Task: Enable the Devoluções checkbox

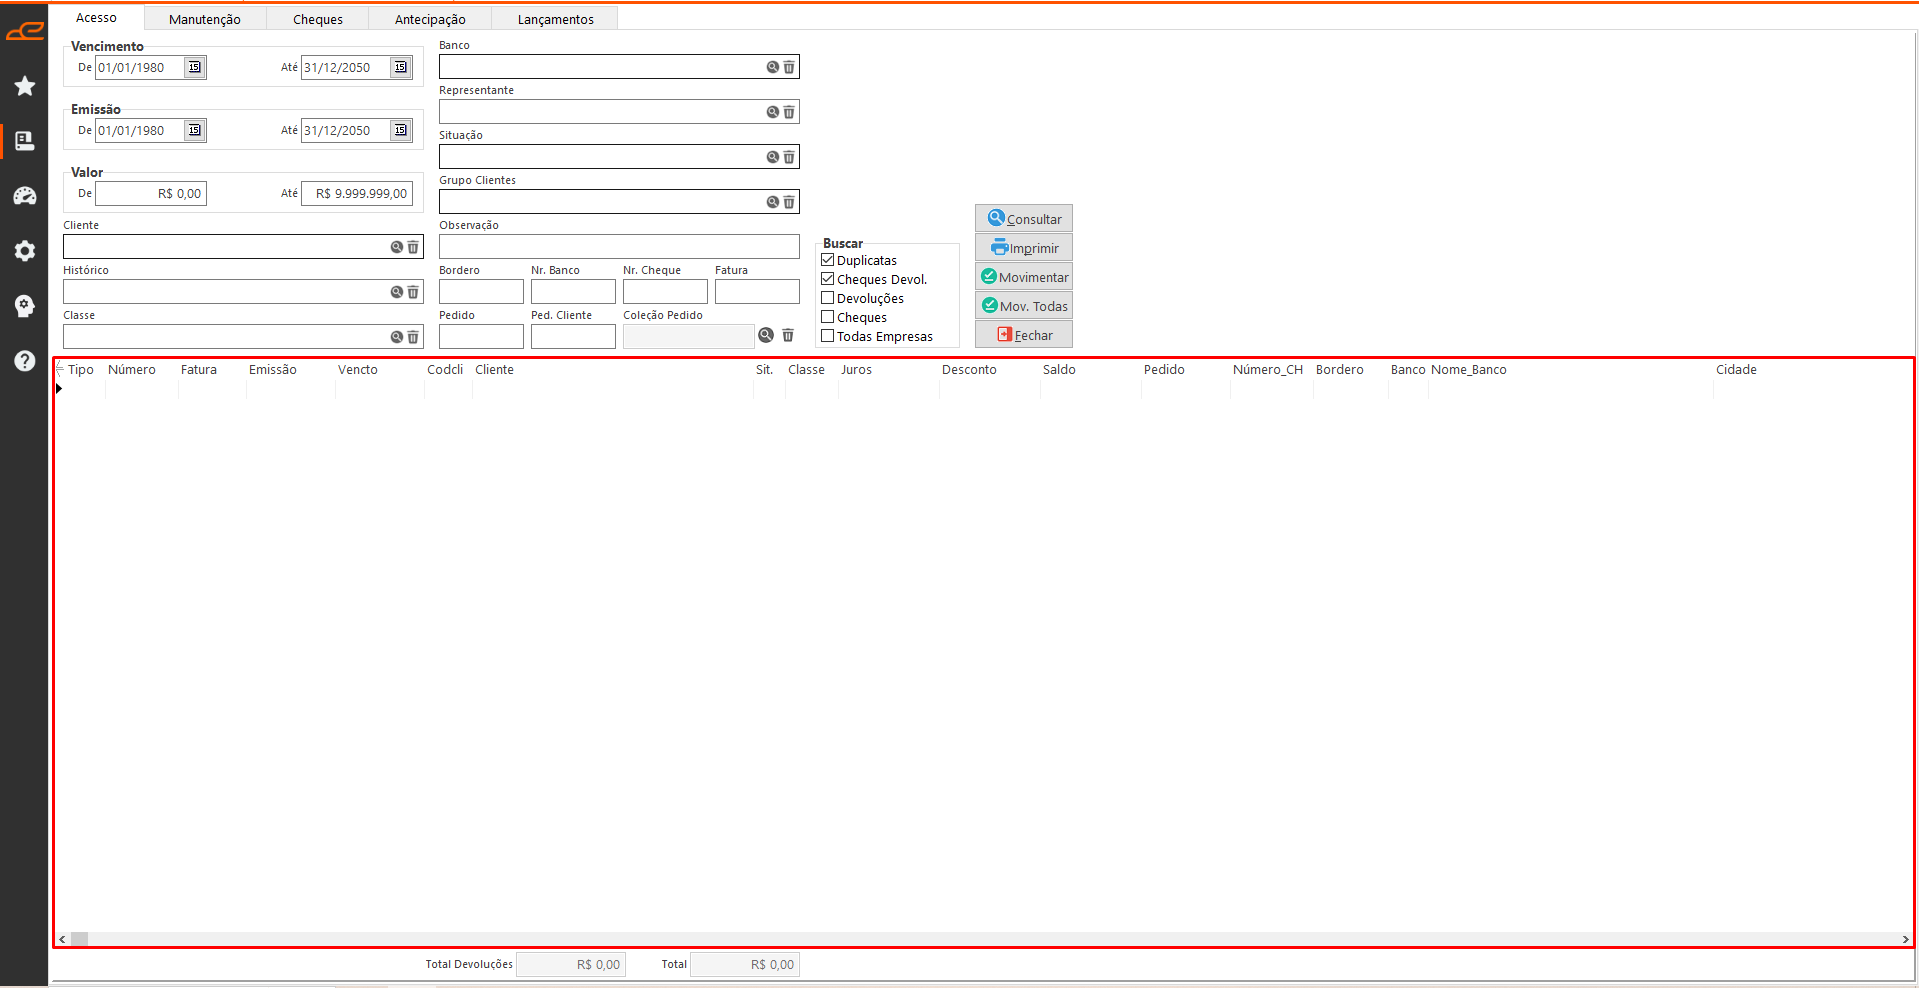Action: [828, 298]
